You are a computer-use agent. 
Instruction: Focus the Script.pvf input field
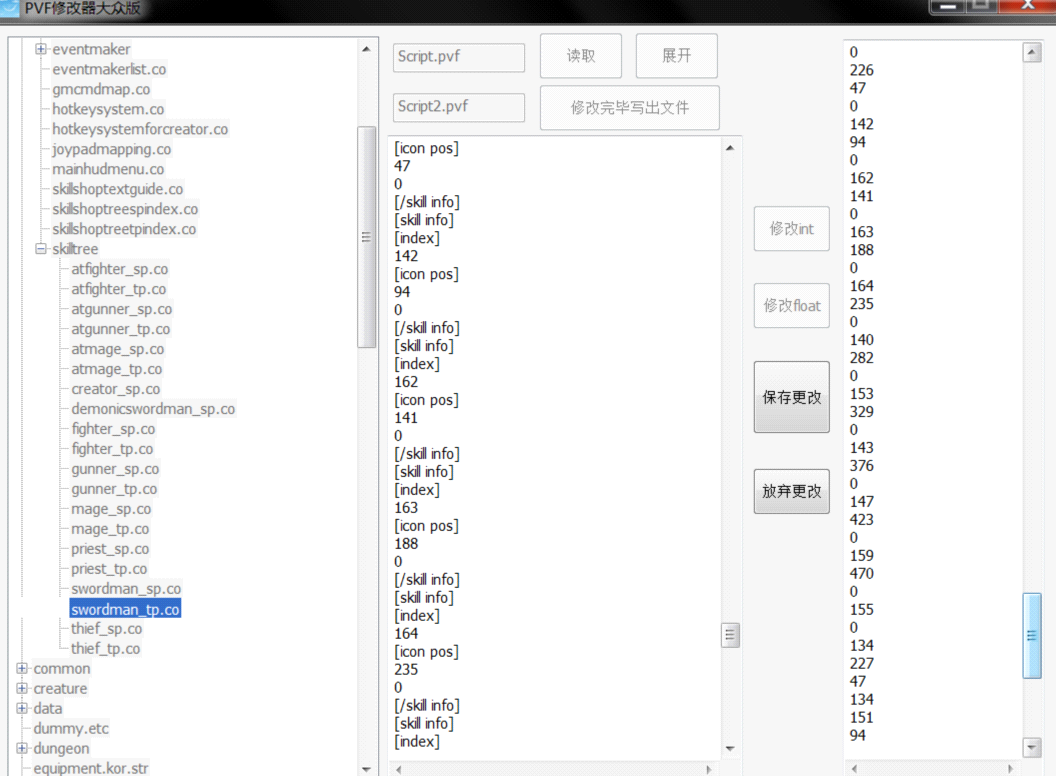click(x=458, y=57)
